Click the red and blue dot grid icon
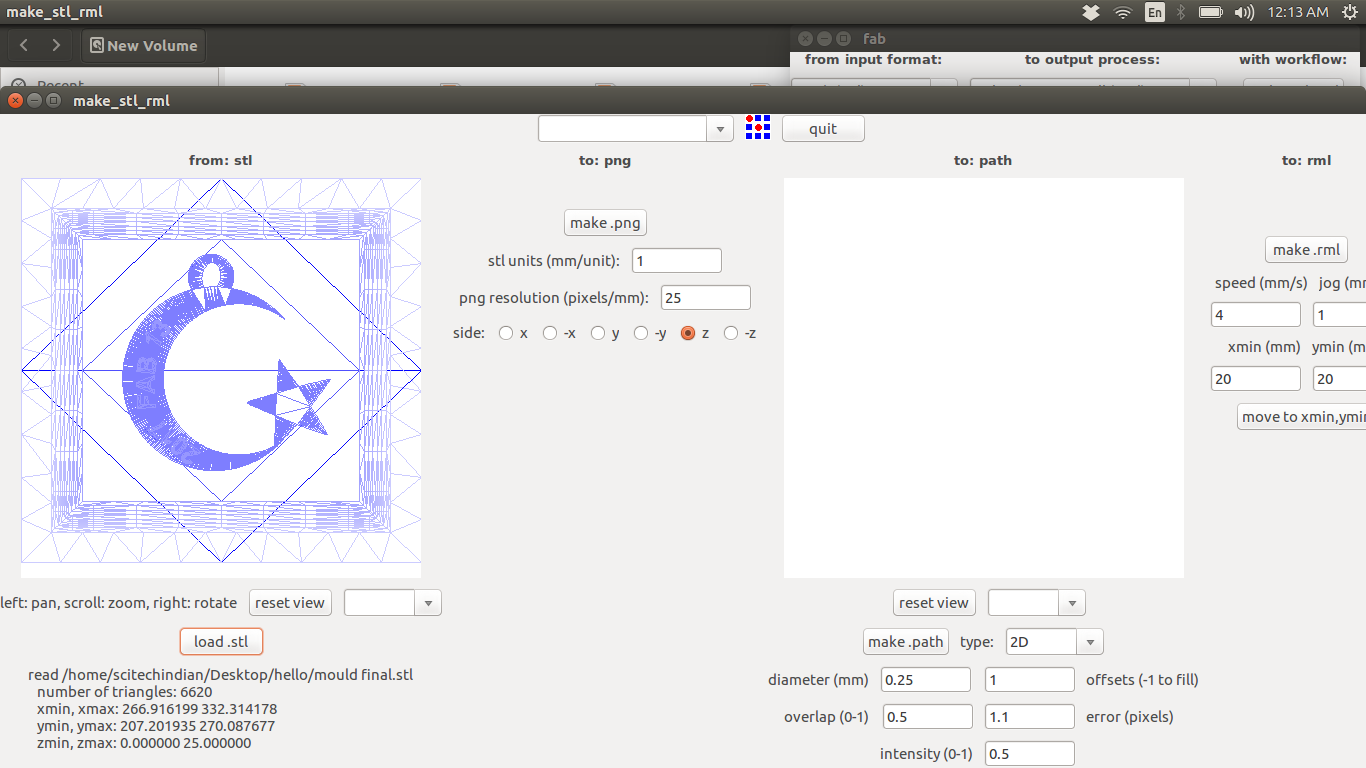Viewport: 1366px width, 768px height. pyautogui.click(x=758, y=128)
